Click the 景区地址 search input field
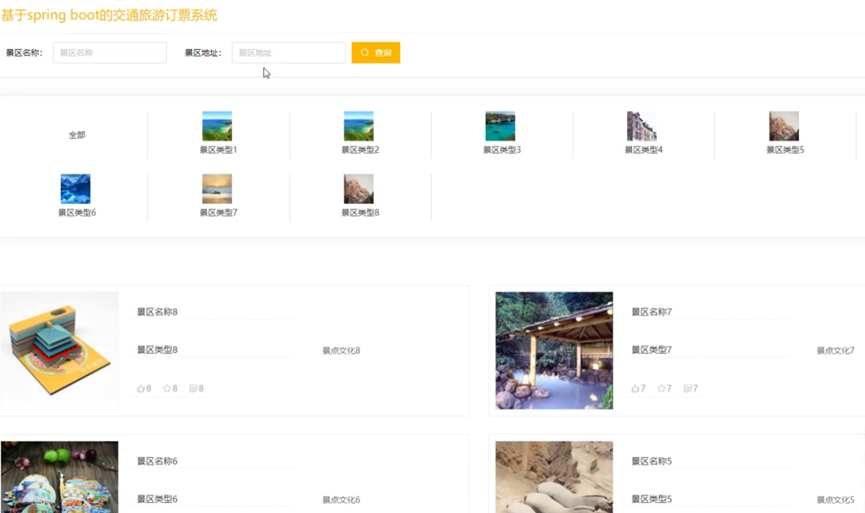Screen dimensions: 865x513 (289, 53)
